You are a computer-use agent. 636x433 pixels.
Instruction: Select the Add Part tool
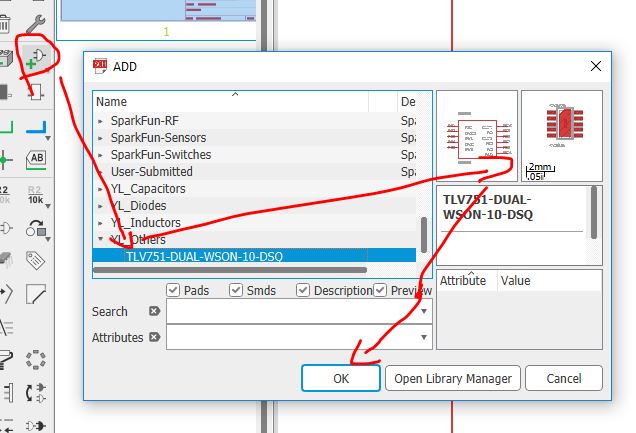tap(38, 57)
